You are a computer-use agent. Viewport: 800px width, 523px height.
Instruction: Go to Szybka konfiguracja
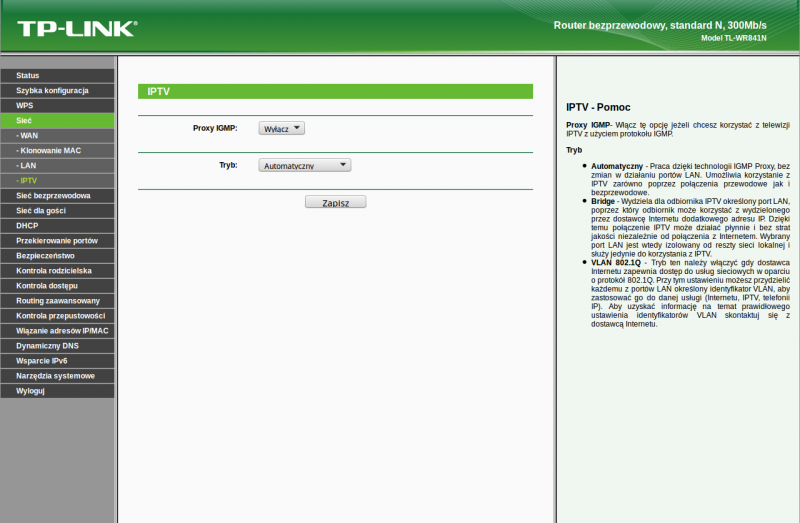coord(58,91)
